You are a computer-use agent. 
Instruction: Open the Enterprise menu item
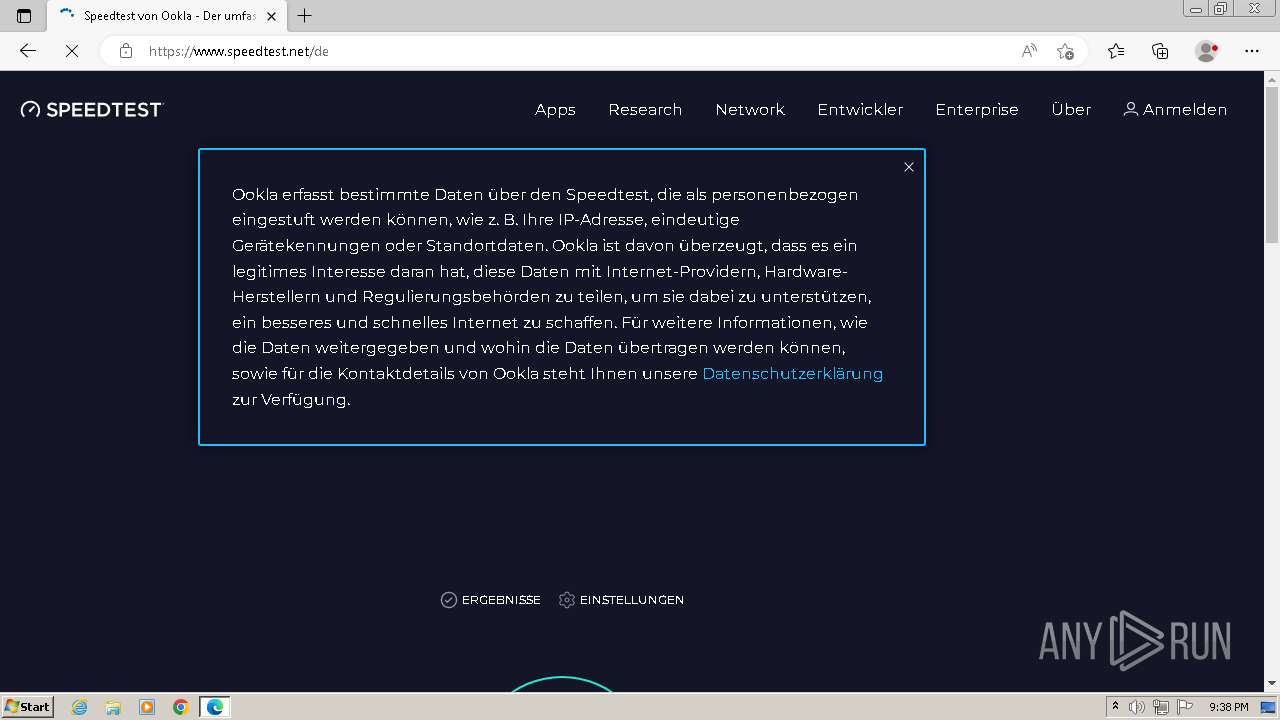click(x=977, y=109)
